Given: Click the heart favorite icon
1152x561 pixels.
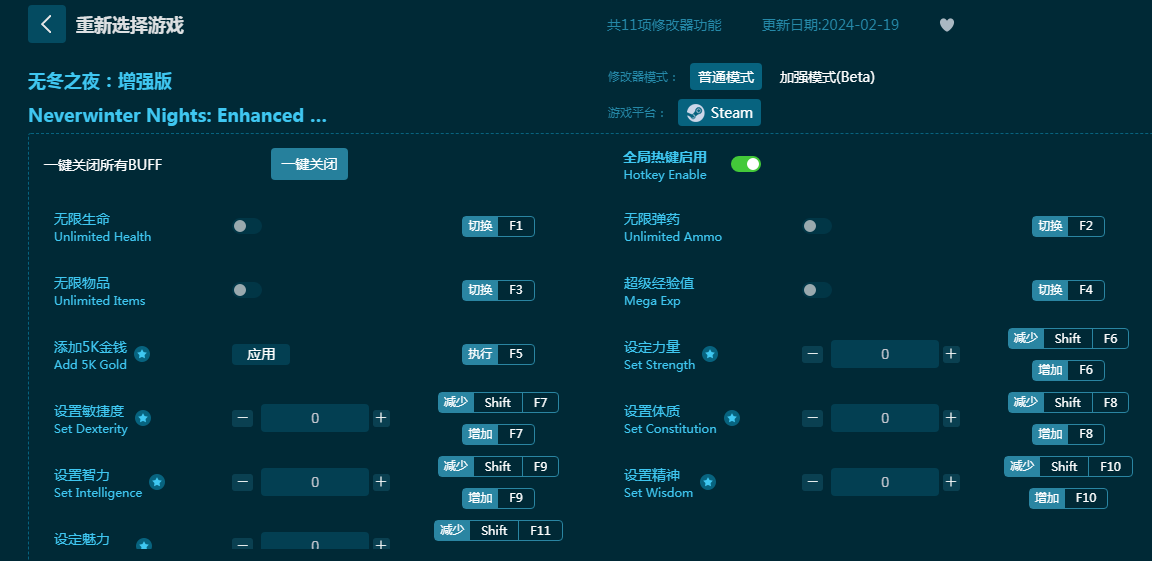Looking at the screenshot, I should pos(947,25).
